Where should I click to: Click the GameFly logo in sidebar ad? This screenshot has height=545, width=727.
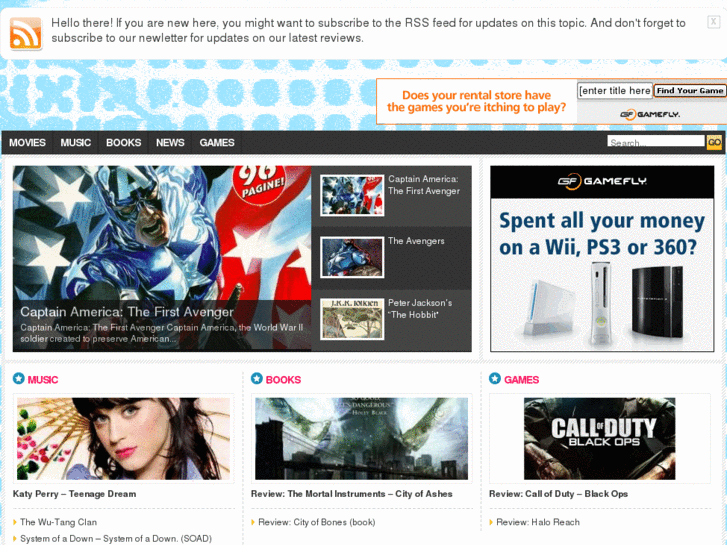click(602, 181)
